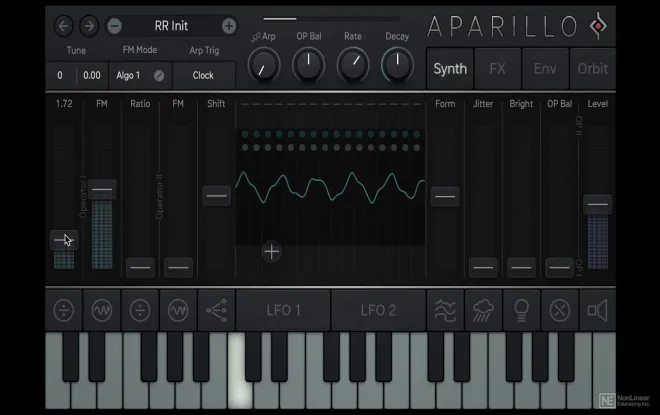Click the next preset forward arrow
The height and width of the screenshot is (415, 660).
click(x=89, y=26)
